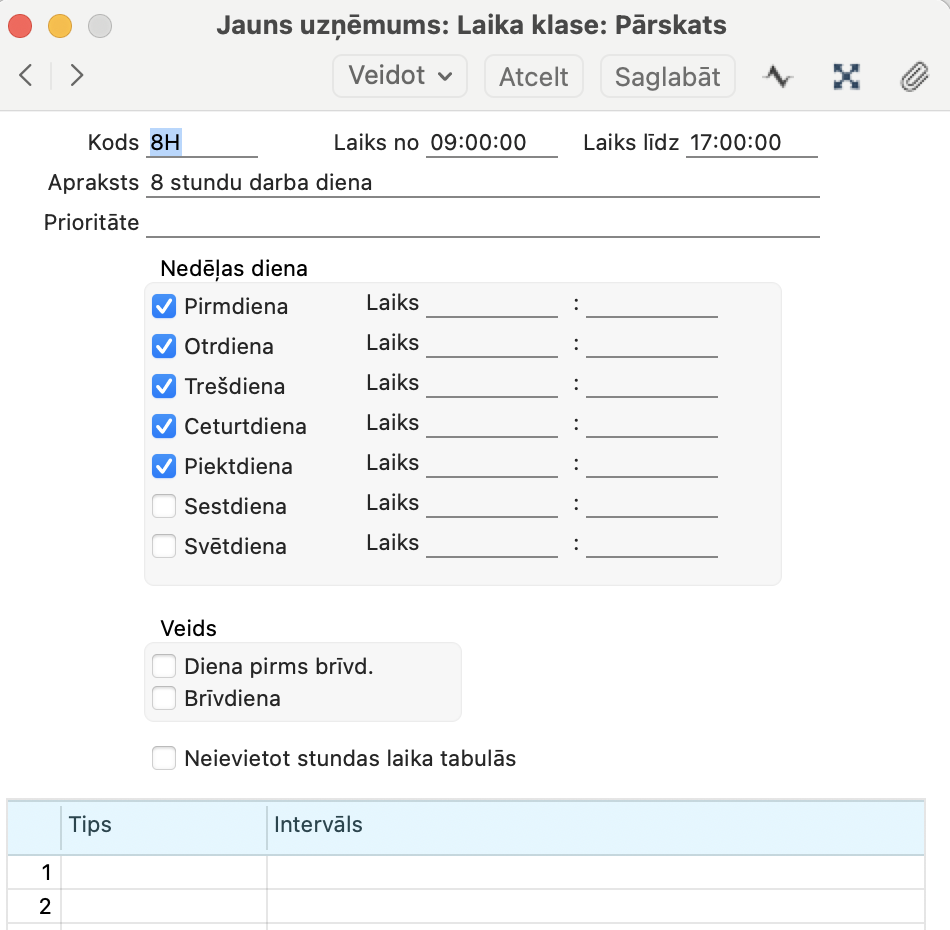The width and height of the screenshot is (950, 930).
Task: Click the Atcelt button
Action: [534, 76]
